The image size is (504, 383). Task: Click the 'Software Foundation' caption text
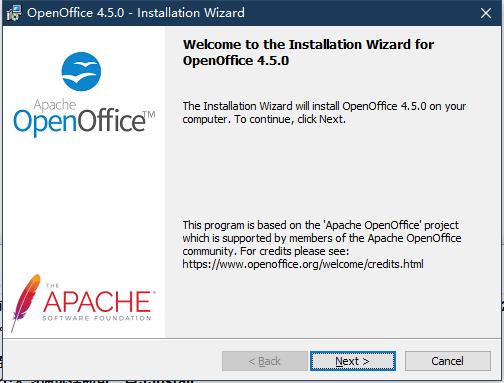pos(97,318)
